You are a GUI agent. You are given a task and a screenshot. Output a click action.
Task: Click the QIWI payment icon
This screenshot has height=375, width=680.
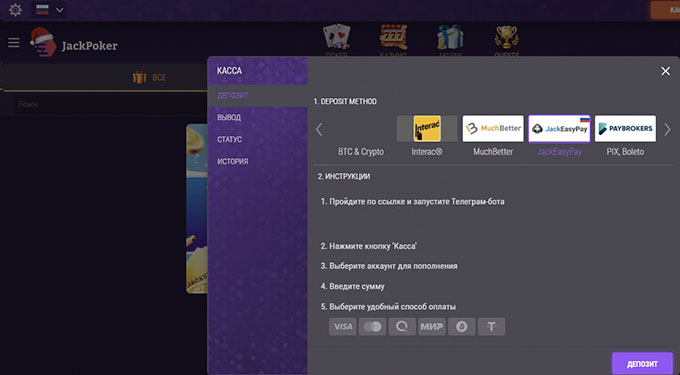[x=402, y=326]
